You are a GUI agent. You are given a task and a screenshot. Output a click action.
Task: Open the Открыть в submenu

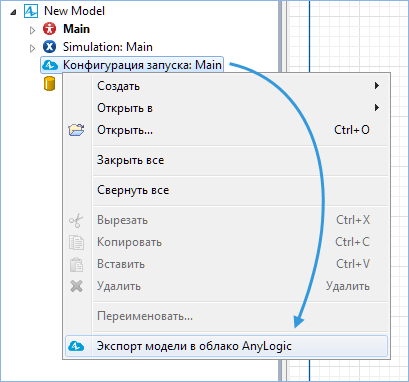[x=226, y=108]
